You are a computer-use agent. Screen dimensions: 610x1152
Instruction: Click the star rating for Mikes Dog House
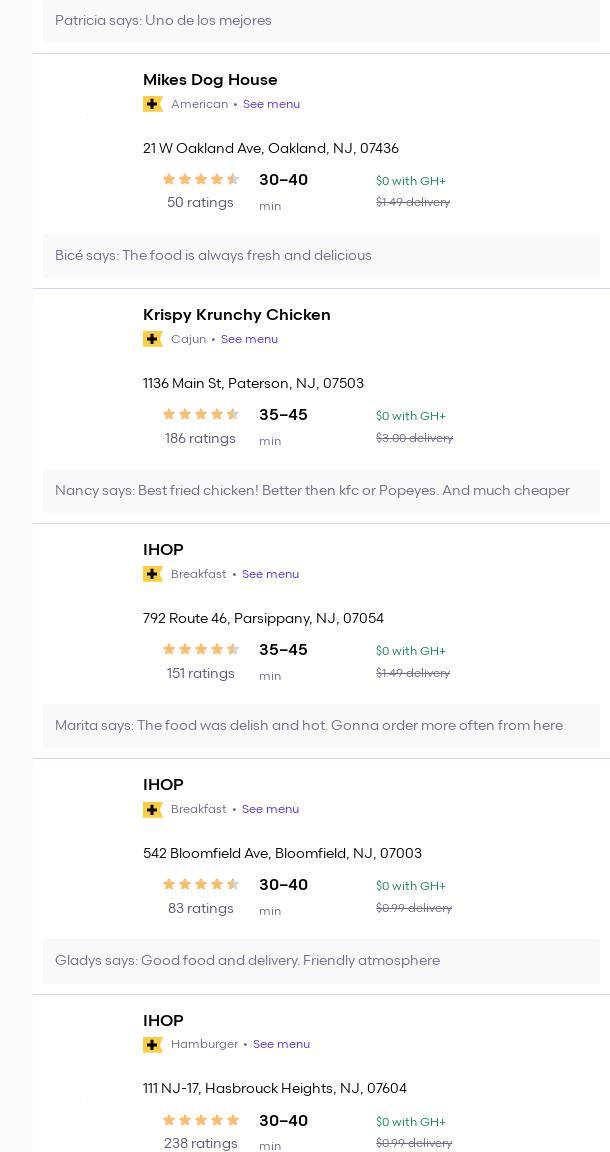200,180
